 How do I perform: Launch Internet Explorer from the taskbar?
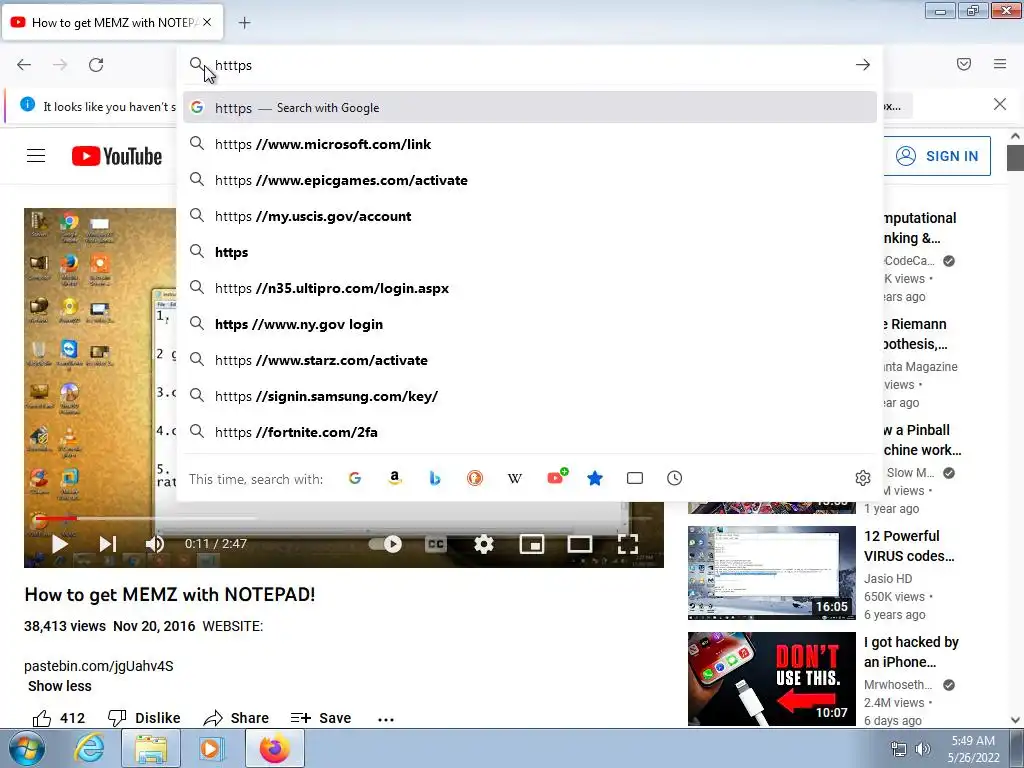(88, 749)
